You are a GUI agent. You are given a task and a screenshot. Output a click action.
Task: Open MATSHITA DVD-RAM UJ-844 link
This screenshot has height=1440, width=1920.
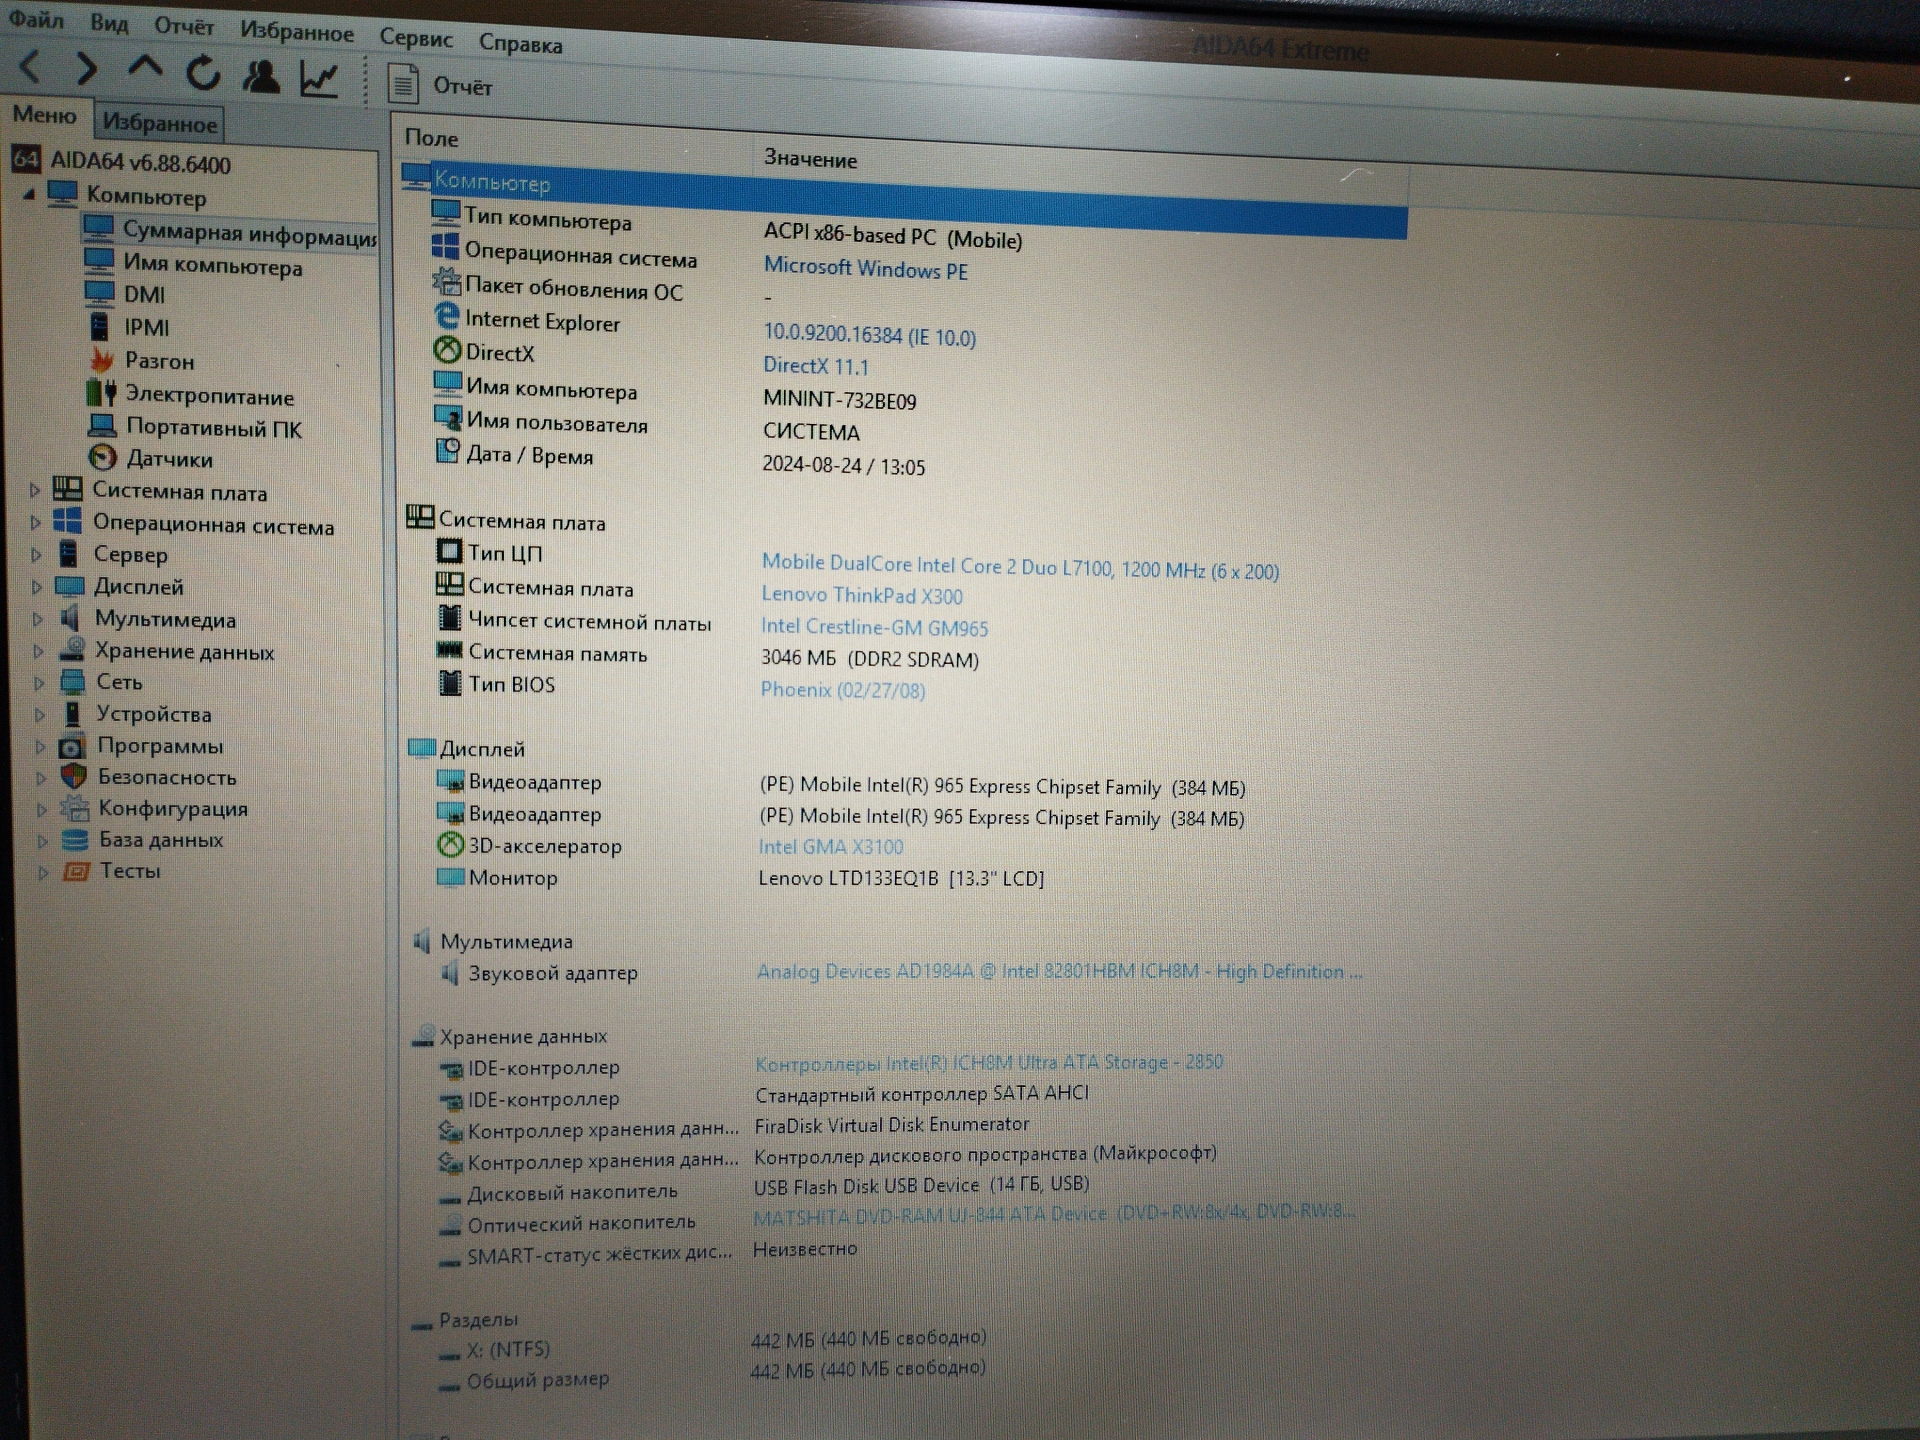click(1055, 1214)
